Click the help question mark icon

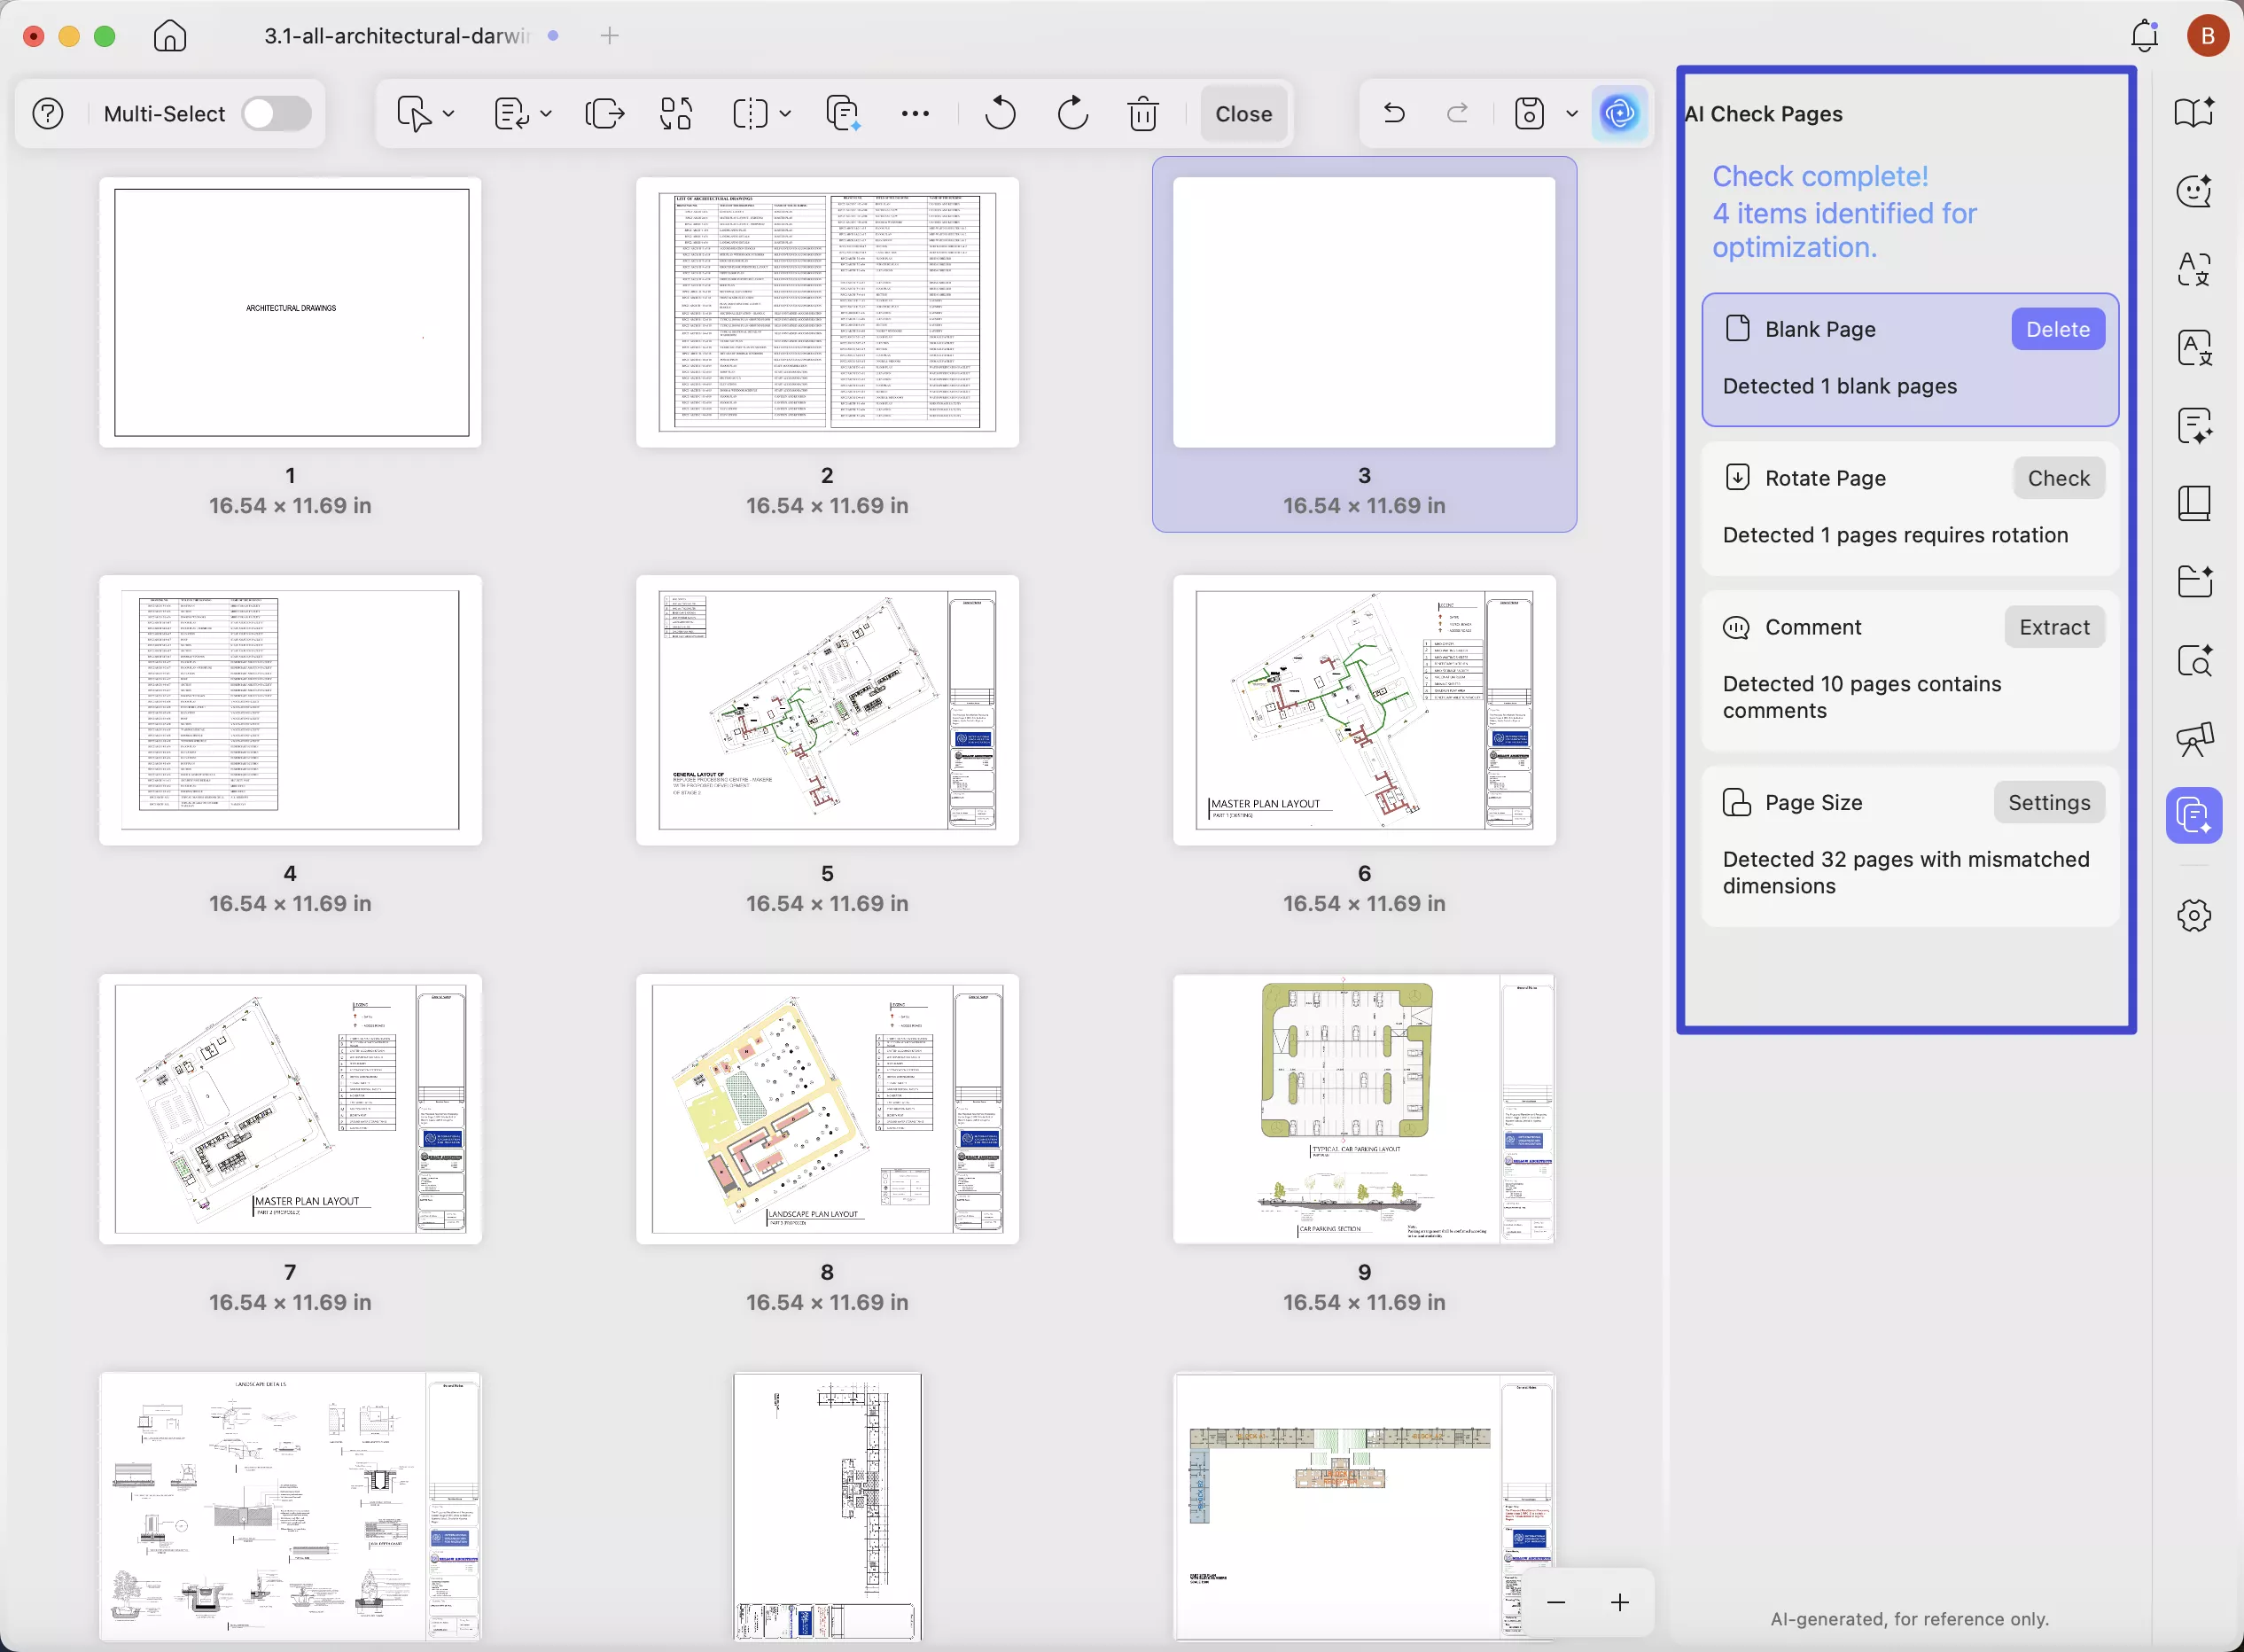(x=48, y=114)
